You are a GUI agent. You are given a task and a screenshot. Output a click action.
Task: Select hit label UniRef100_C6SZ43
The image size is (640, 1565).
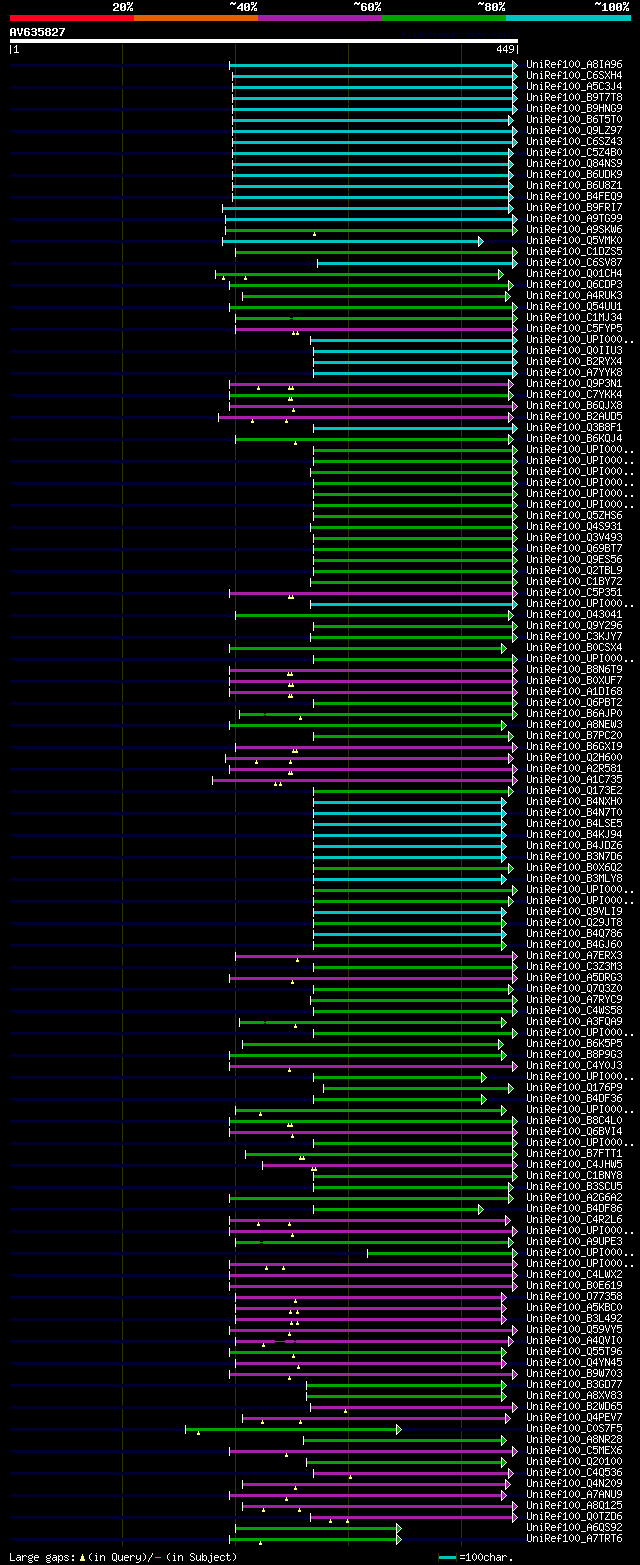[574, 141]
